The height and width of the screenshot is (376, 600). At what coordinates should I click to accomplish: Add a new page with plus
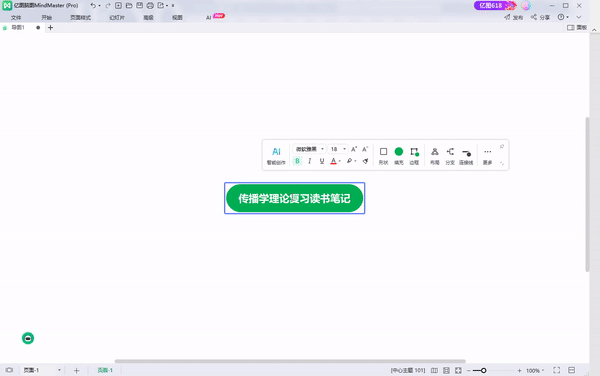tap(77, 370)
